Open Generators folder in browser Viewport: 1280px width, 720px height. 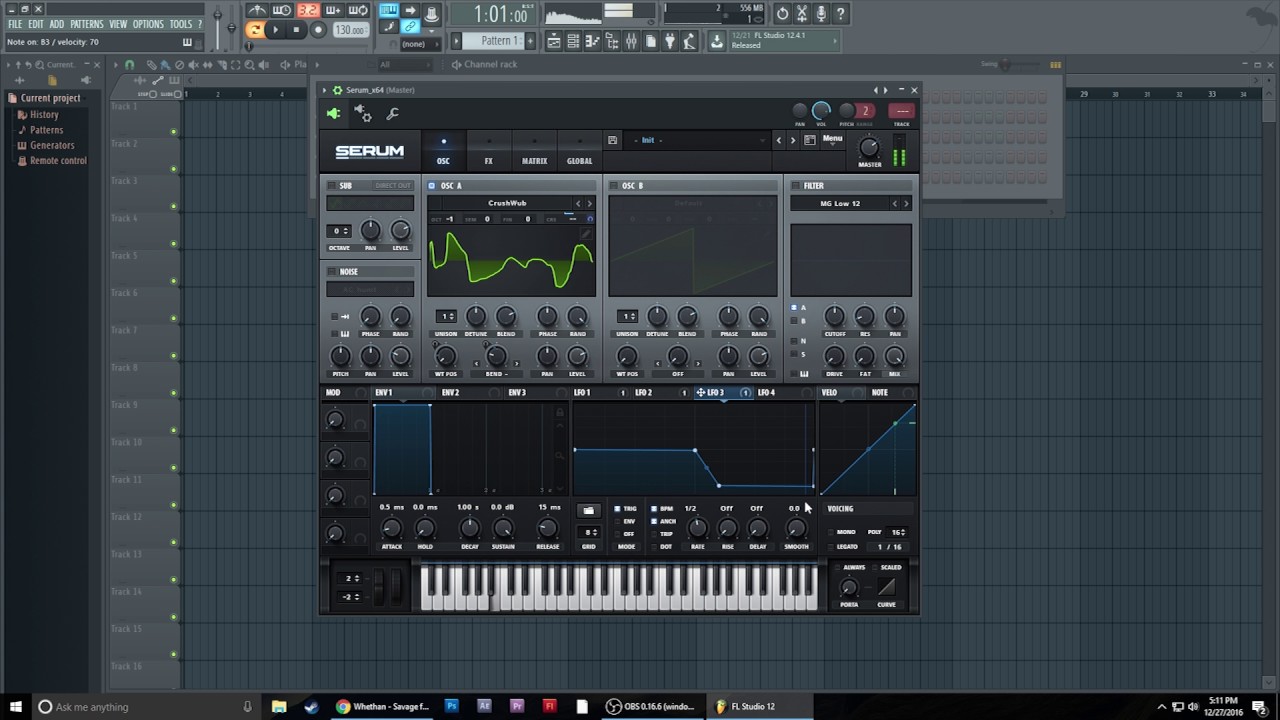pos(51,145)
